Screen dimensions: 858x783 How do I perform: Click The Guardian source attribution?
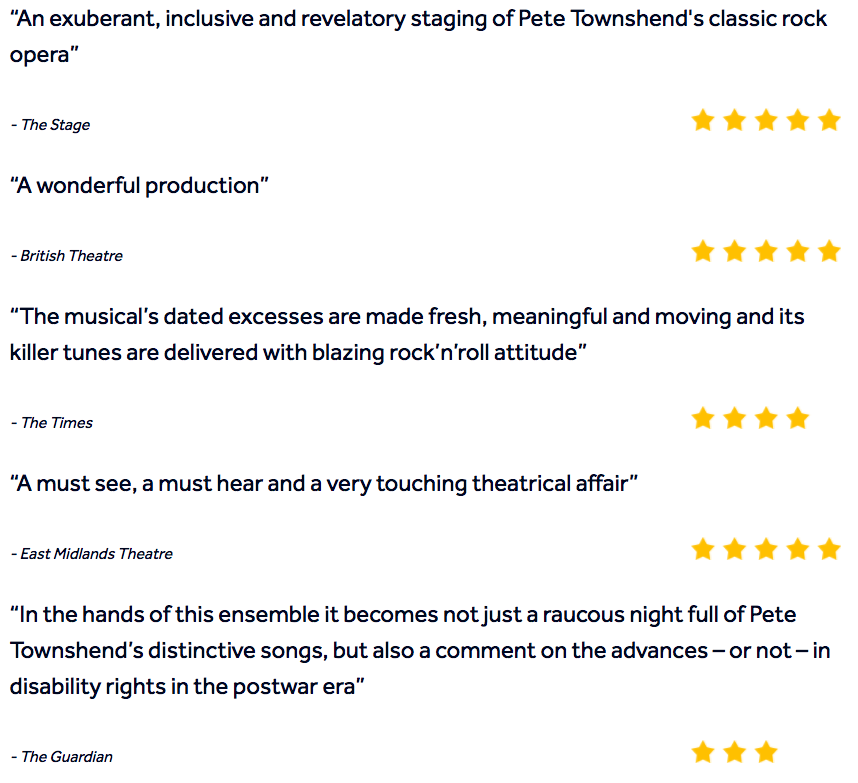coord(62,757)
